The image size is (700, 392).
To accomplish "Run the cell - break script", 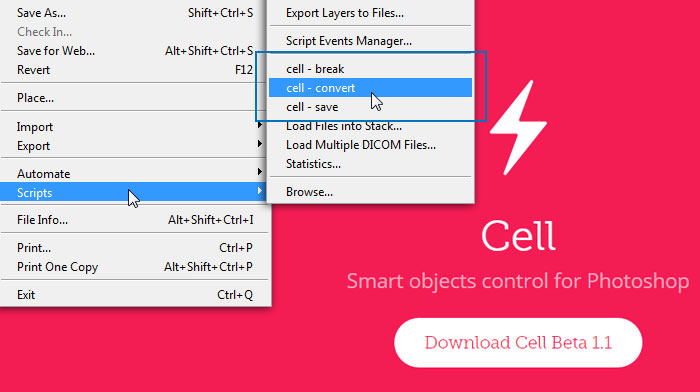I will 370,69.
